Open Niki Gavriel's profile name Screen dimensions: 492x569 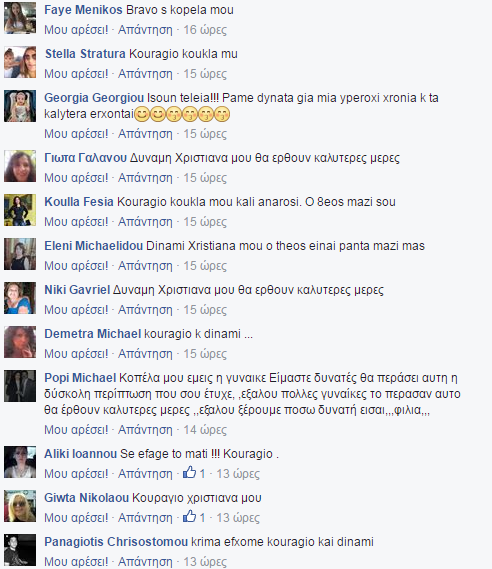click(x=77, y=290)
